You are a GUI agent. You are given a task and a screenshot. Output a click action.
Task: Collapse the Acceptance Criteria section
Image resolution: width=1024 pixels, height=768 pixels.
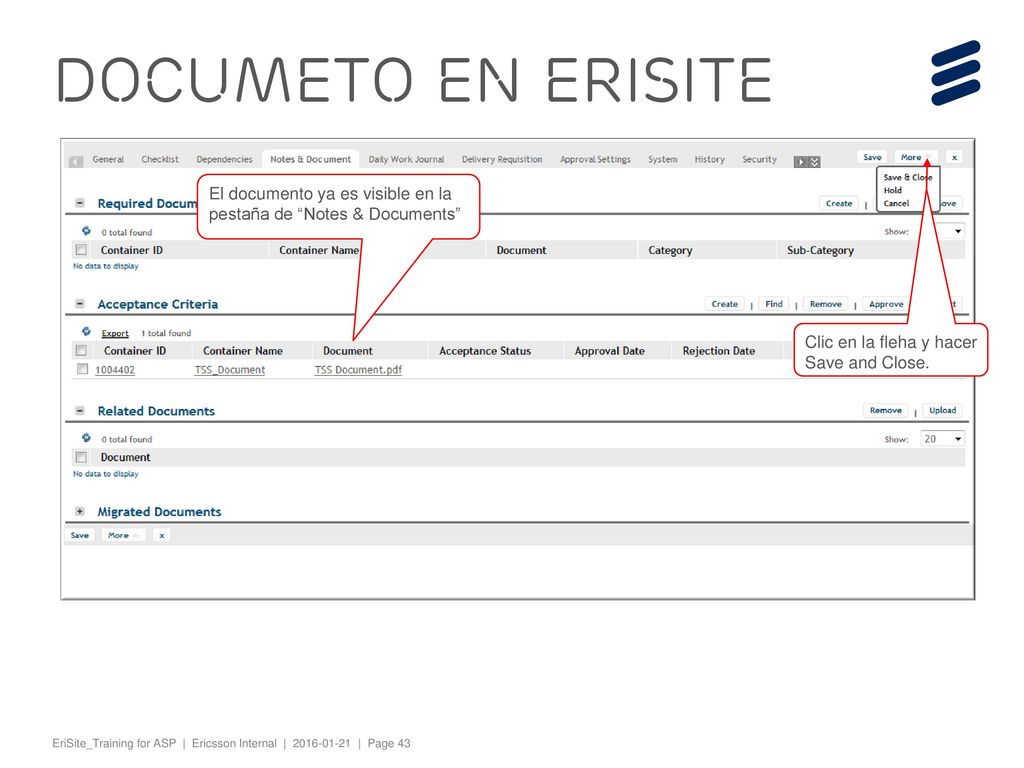[80, 304]
